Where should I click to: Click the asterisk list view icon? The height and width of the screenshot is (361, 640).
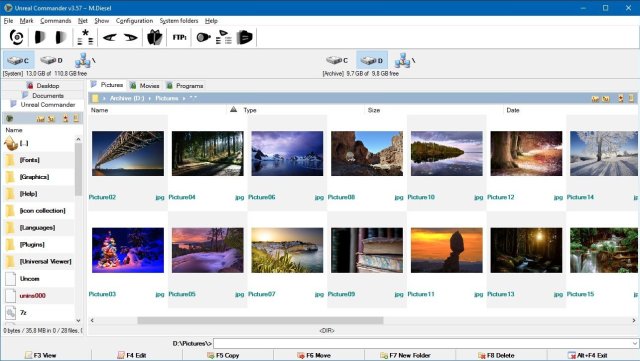click(85, 37)
